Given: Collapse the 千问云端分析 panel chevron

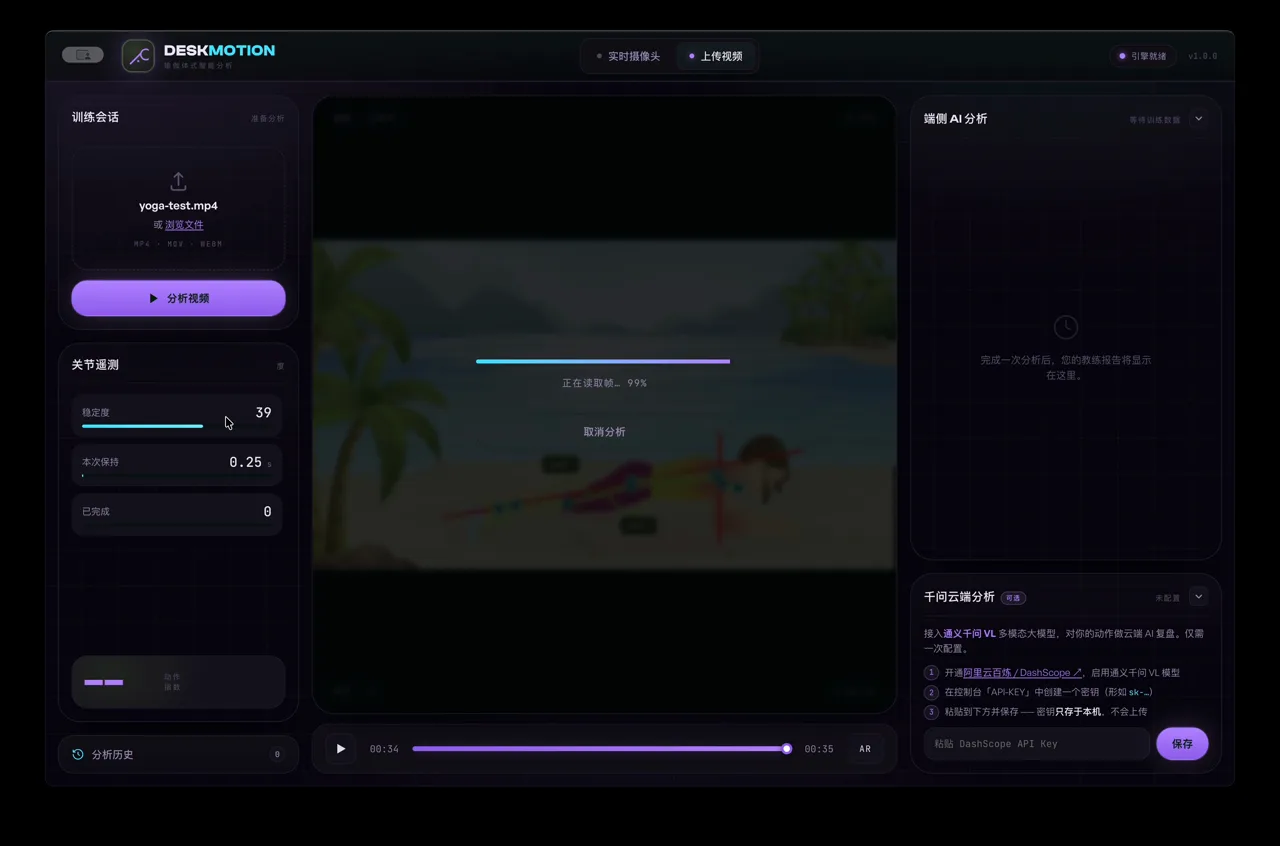Looking at the screenshot, I should coord(1199,597).
